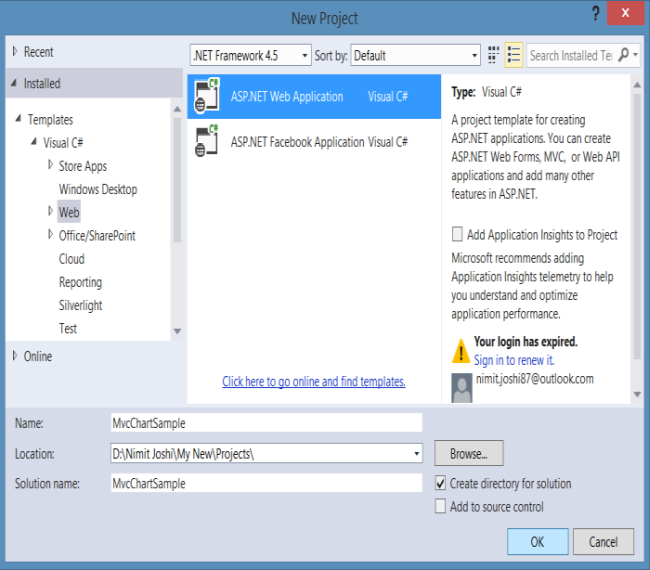The height and width of the screenshot is (570, 650).
Task: Collapse the Templates tree node
Action: pyautogui.click(x=18, y=119)
